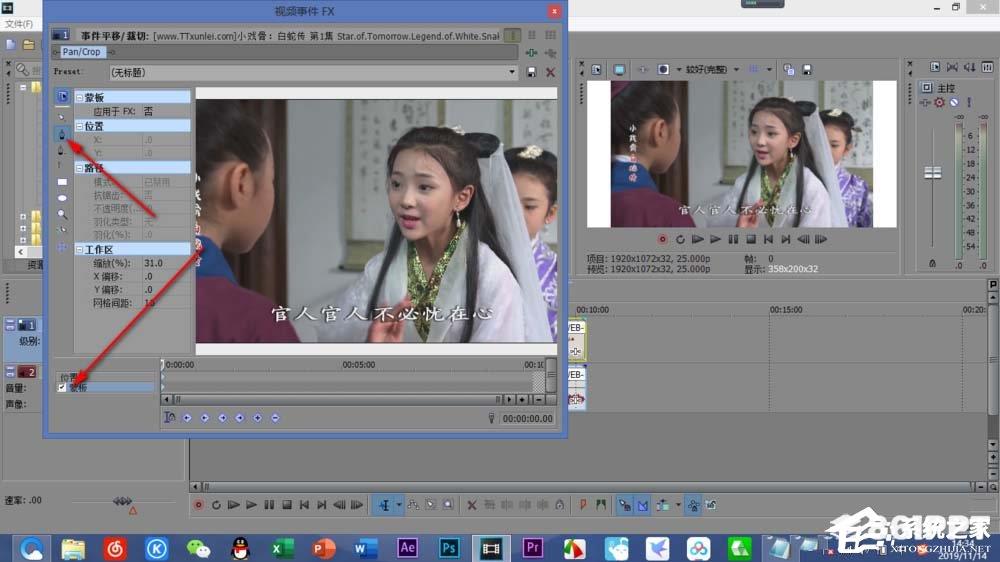Play from start in the preview window

point(698,240)
